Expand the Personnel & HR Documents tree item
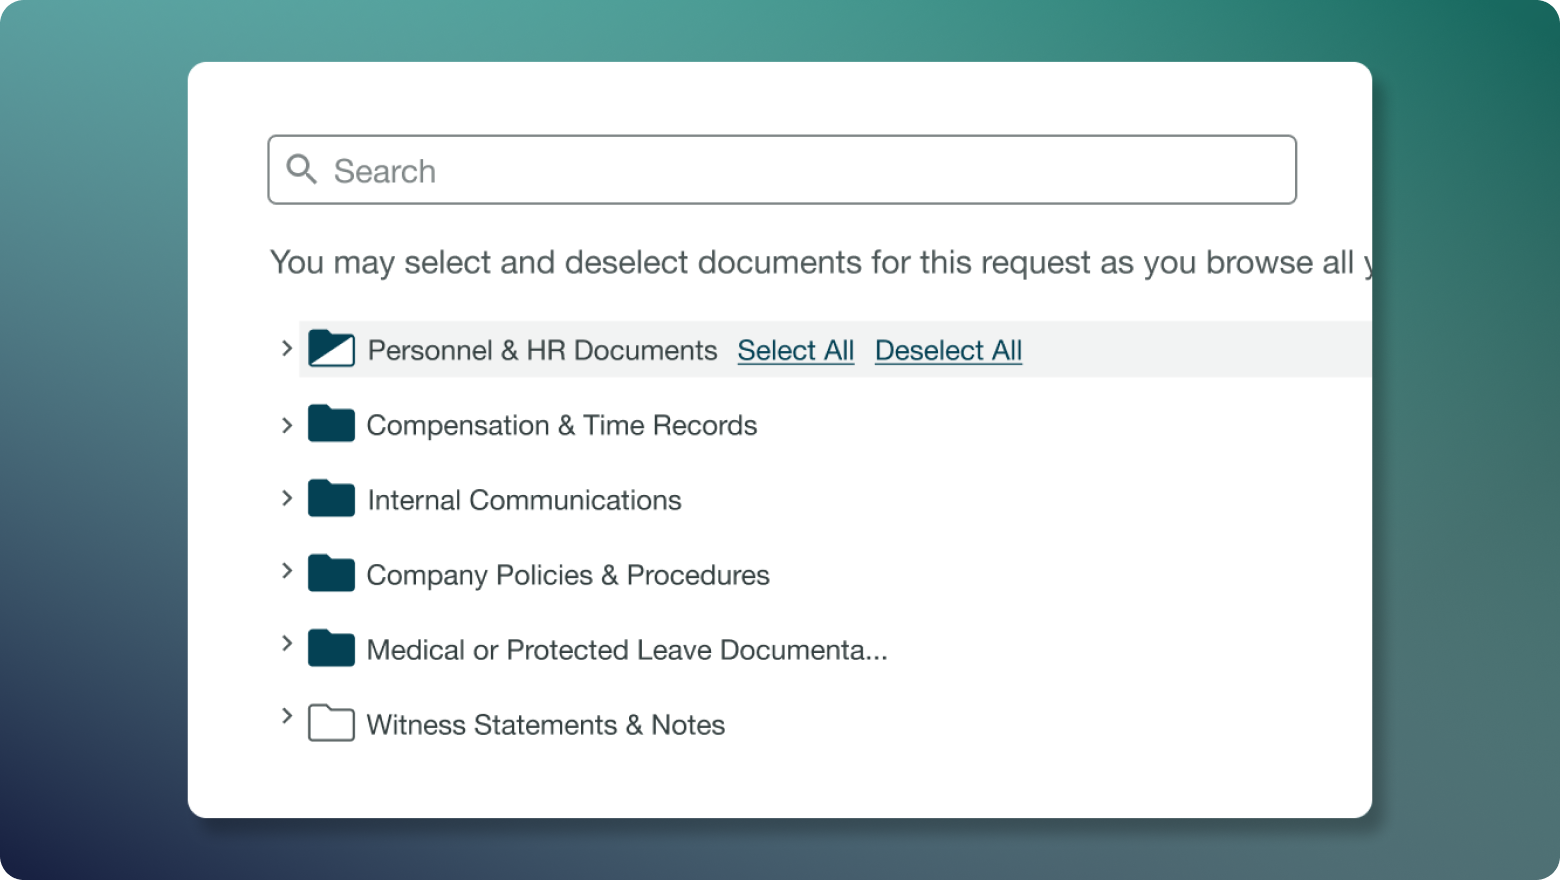Viewport: 1560px width, 880px height. coord(288,348)
